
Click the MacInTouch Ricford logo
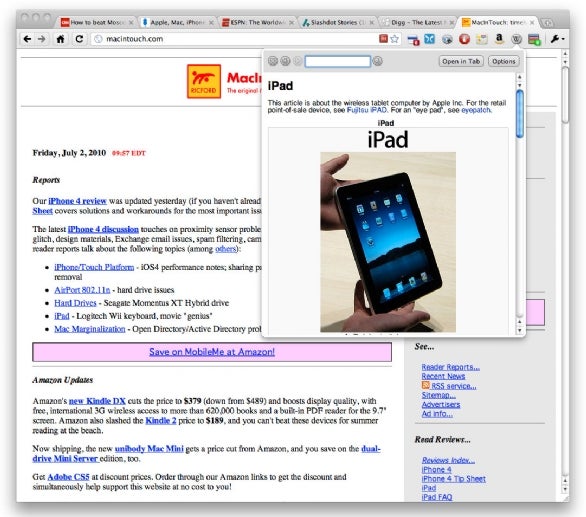pos(204,81)
